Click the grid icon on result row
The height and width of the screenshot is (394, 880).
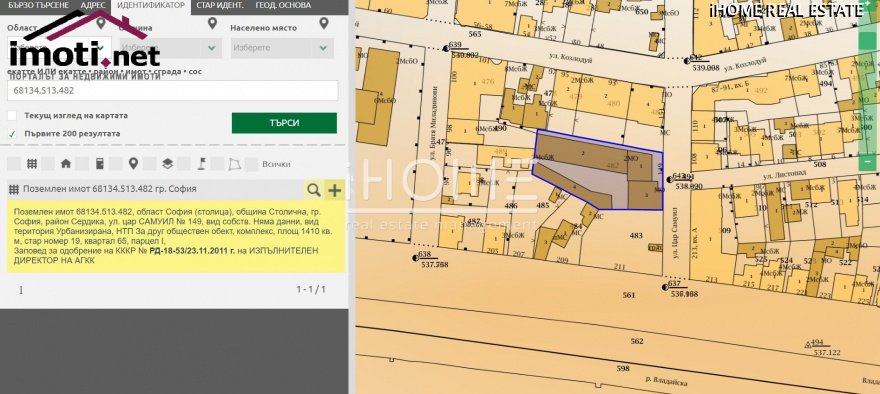[14, 190]
